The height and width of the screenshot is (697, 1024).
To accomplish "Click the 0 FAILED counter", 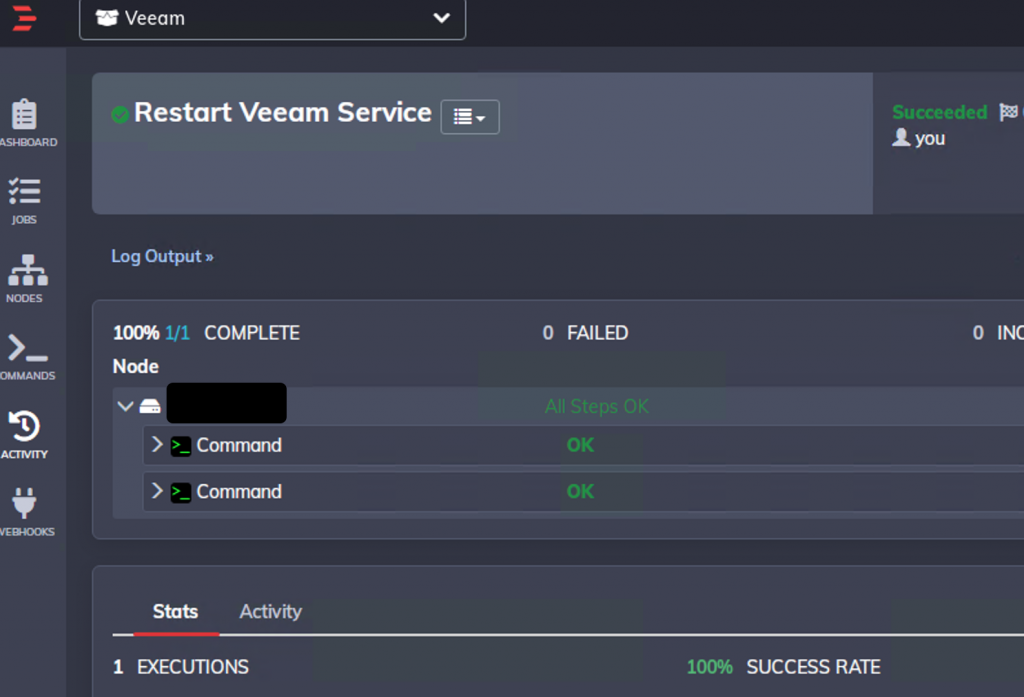I will point(585,333).
